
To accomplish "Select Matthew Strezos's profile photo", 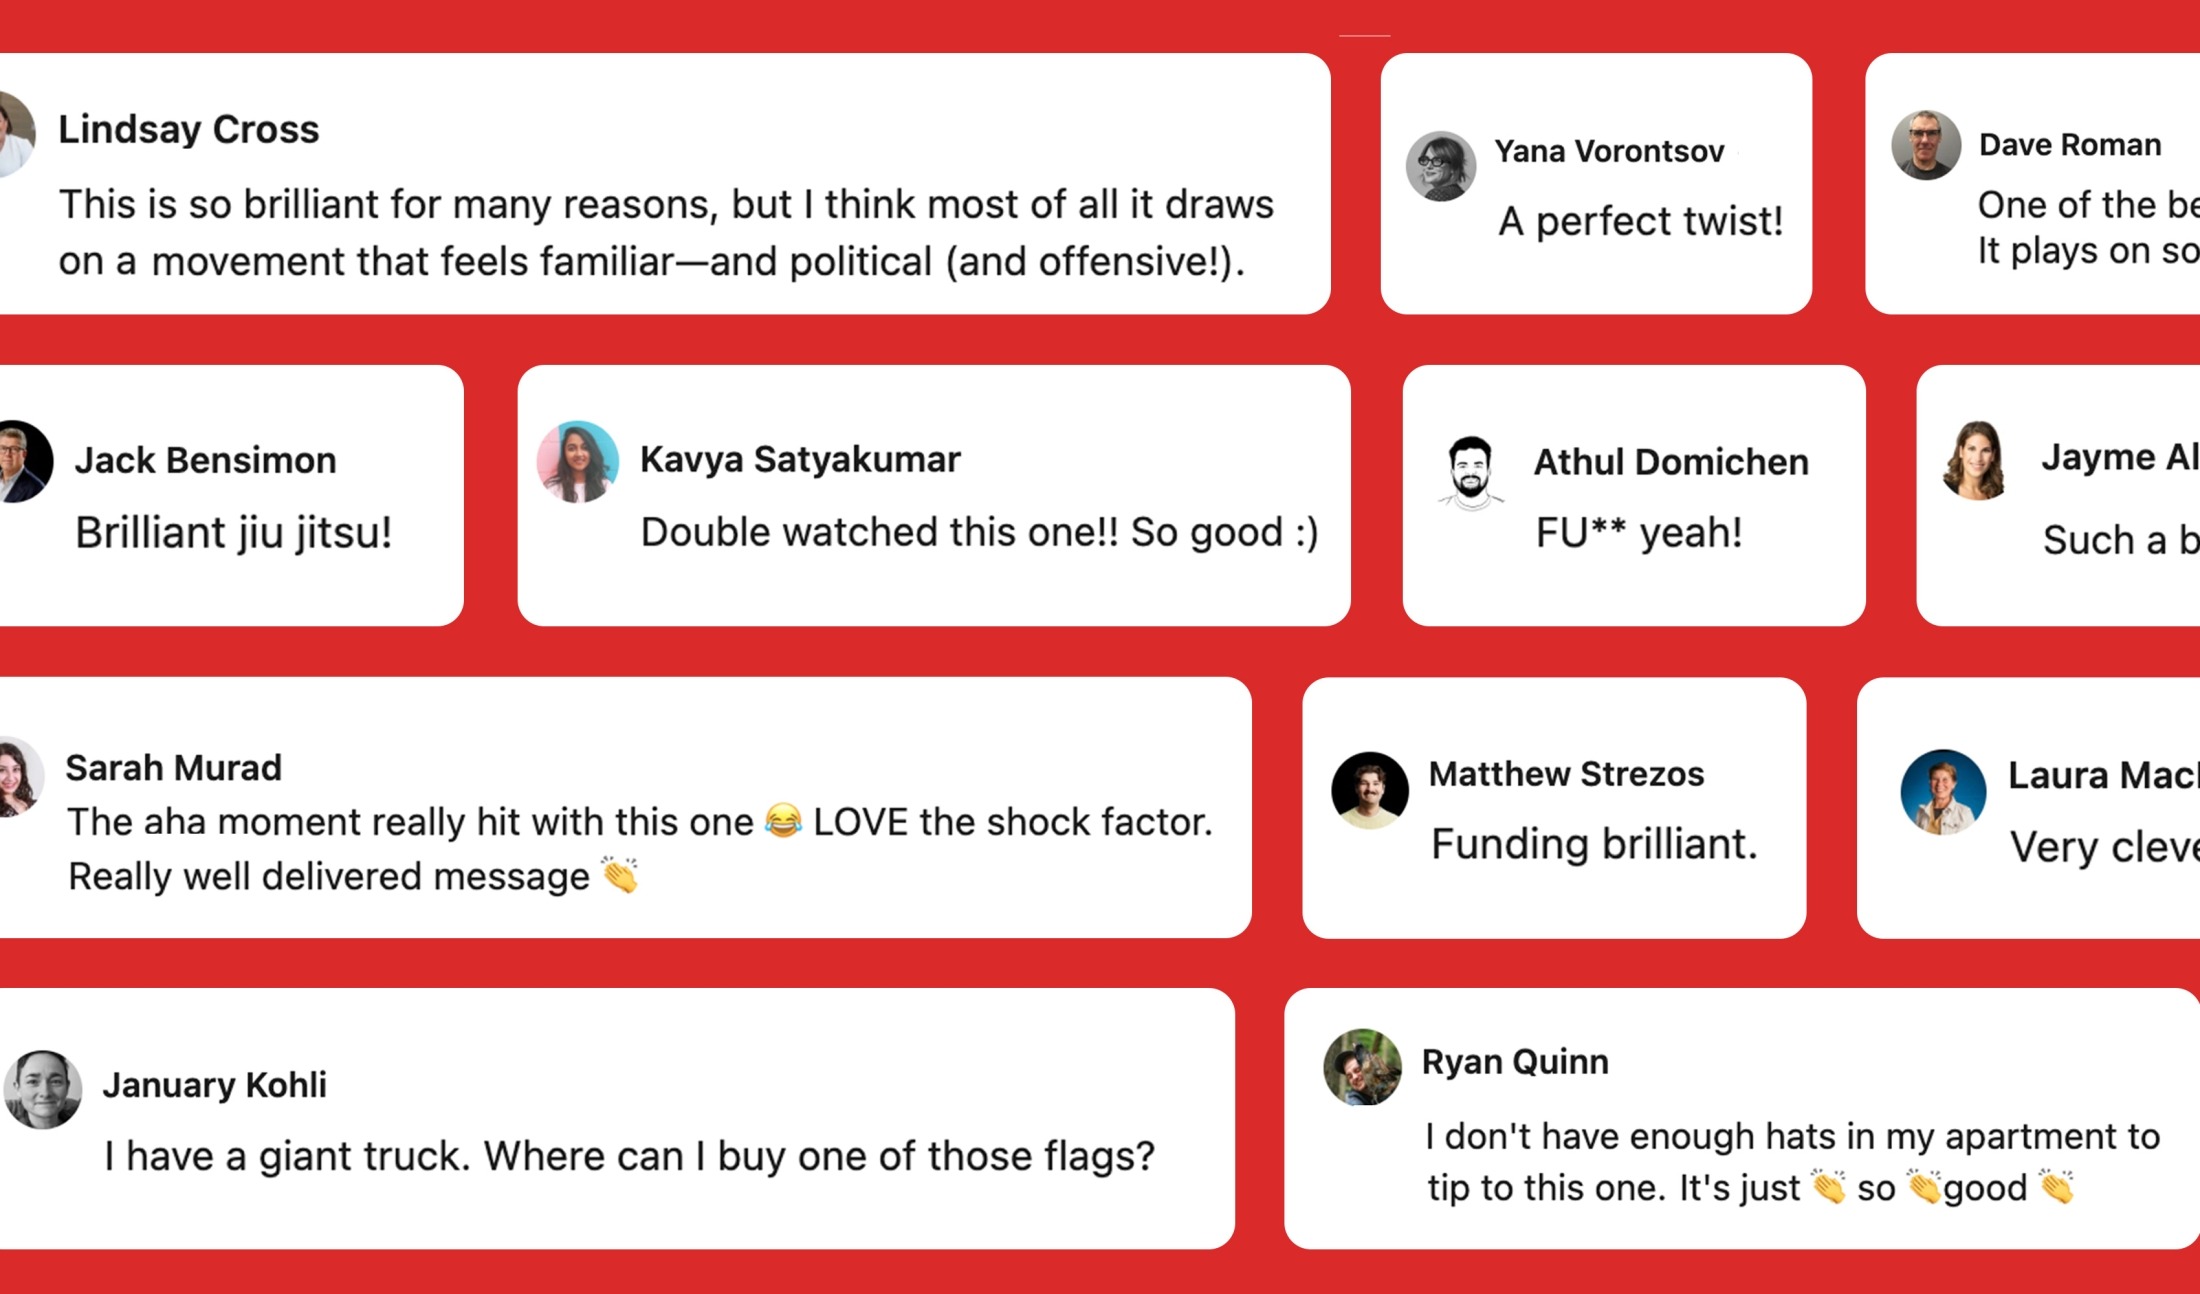I will pyautogui.click(x=1370, y=790).
